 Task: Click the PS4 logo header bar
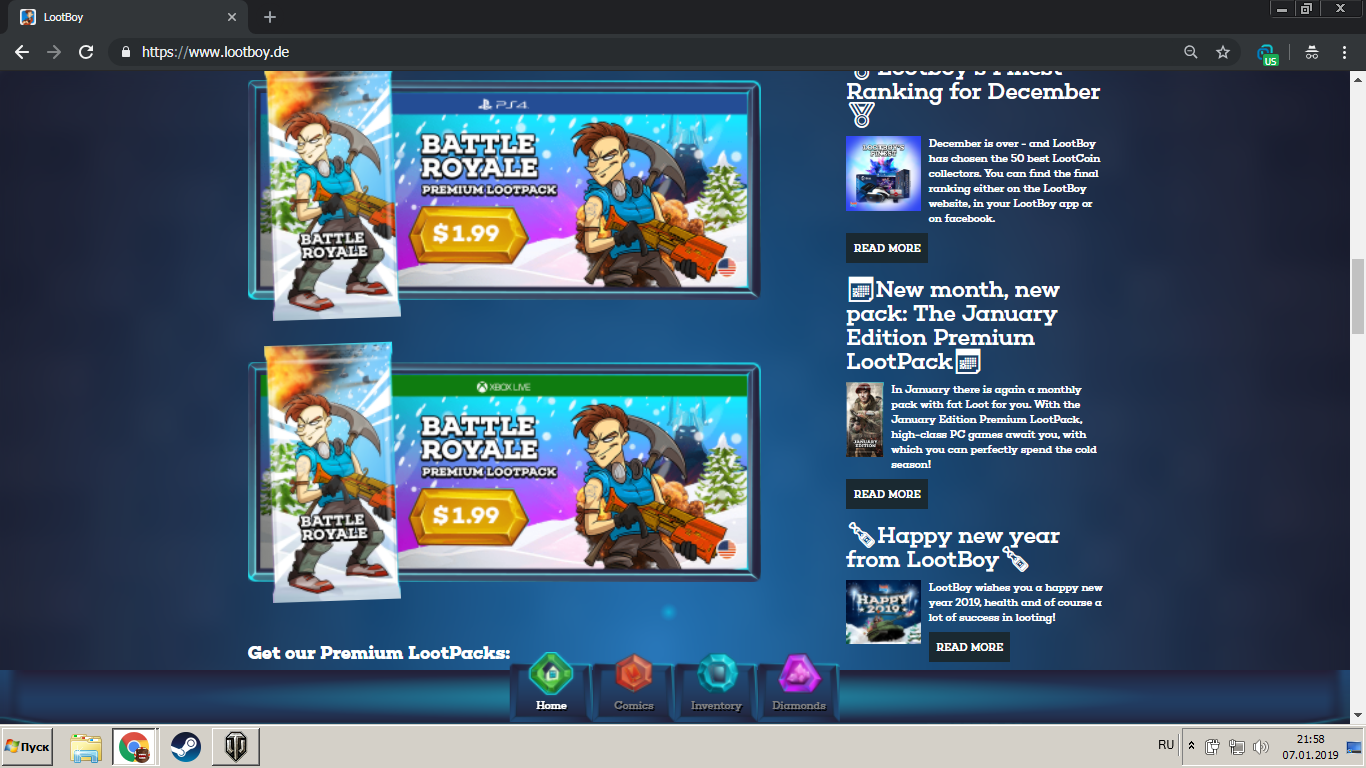tap(504, 104)
